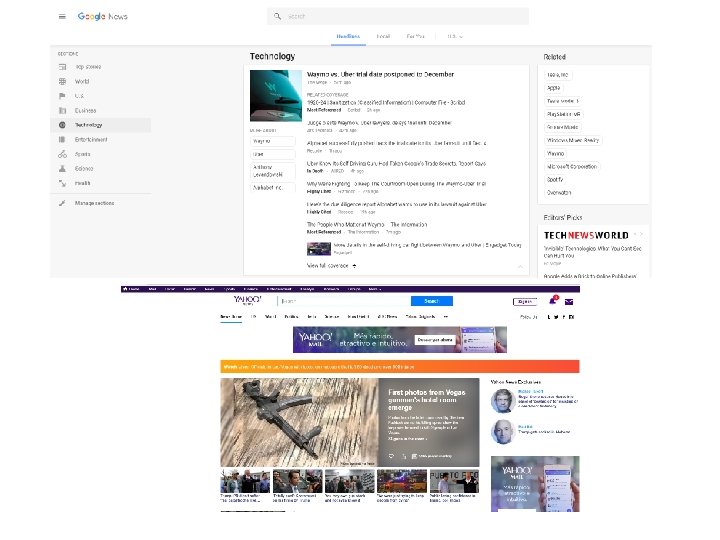Image resolution: width=720 pixels, height=540 pixels.
Task: Select the Alphabet Inc. topic chip
Action: coord(273,187)
